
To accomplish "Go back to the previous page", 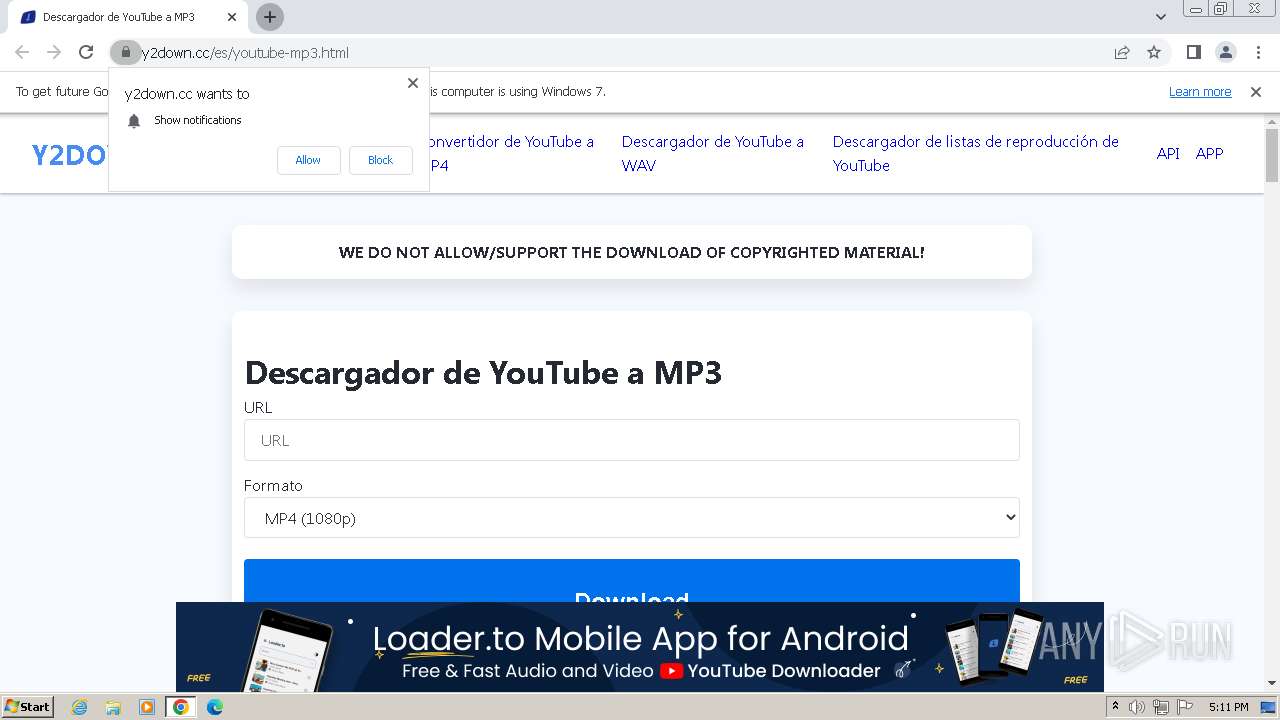I will (22, 52).
